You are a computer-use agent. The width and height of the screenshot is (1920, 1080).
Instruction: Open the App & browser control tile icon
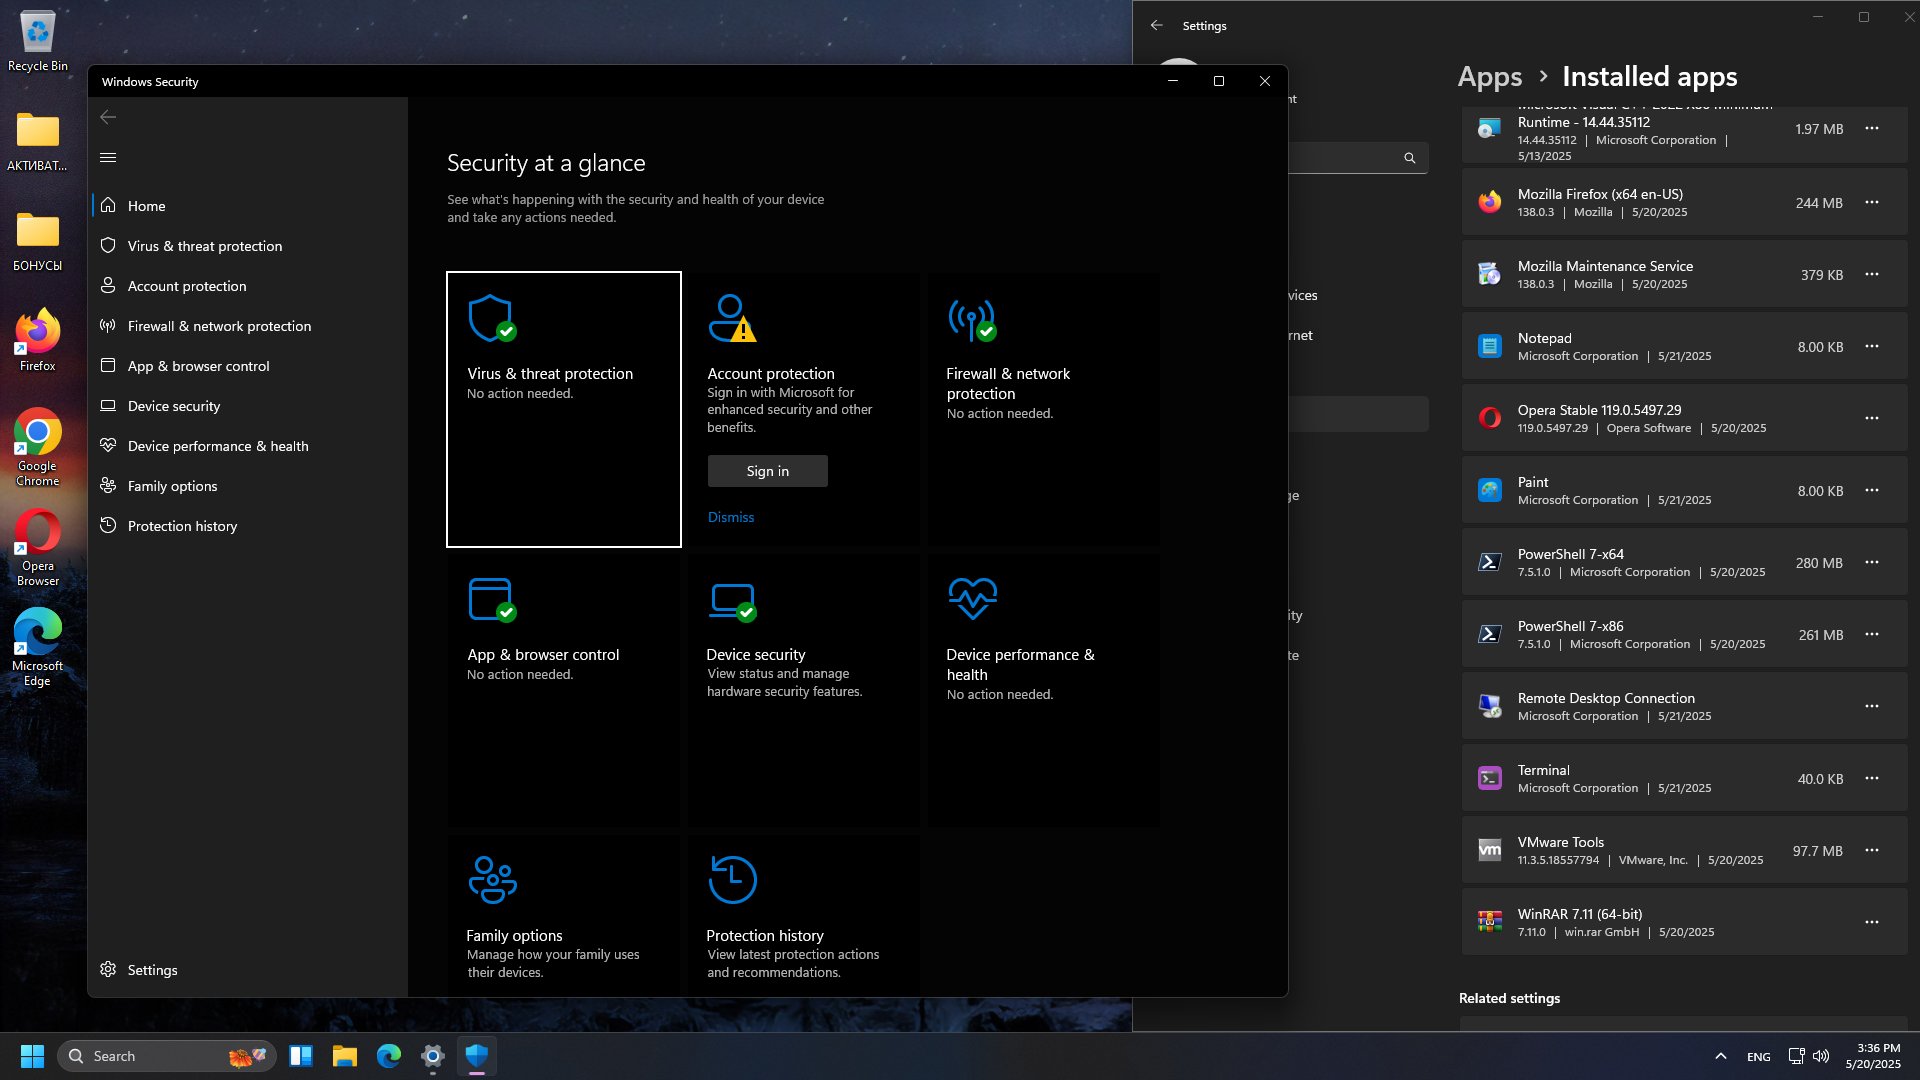point(492,600)
